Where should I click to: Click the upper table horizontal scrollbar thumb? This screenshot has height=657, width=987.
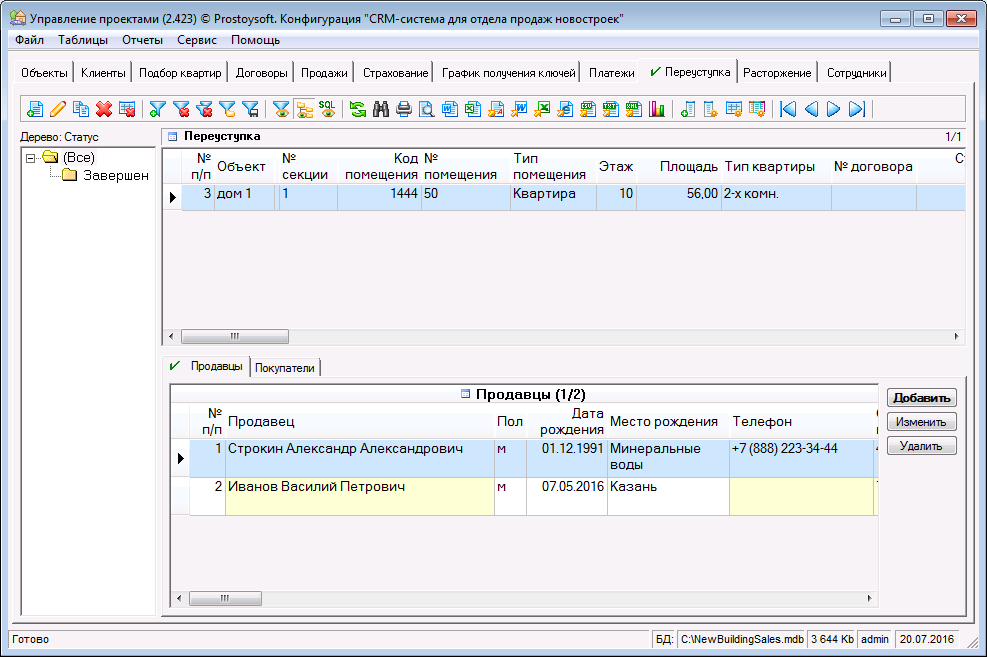236,337
